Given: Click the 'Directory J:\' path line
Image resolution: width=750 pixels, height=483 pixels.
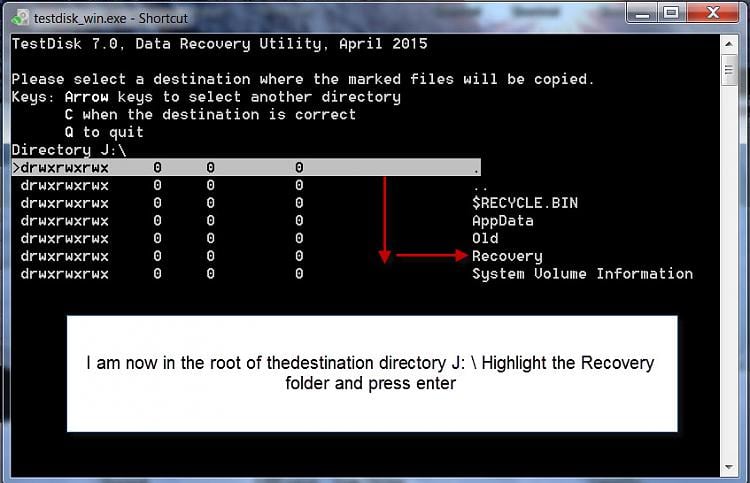Looking at the screenshot, I should 69,150.
